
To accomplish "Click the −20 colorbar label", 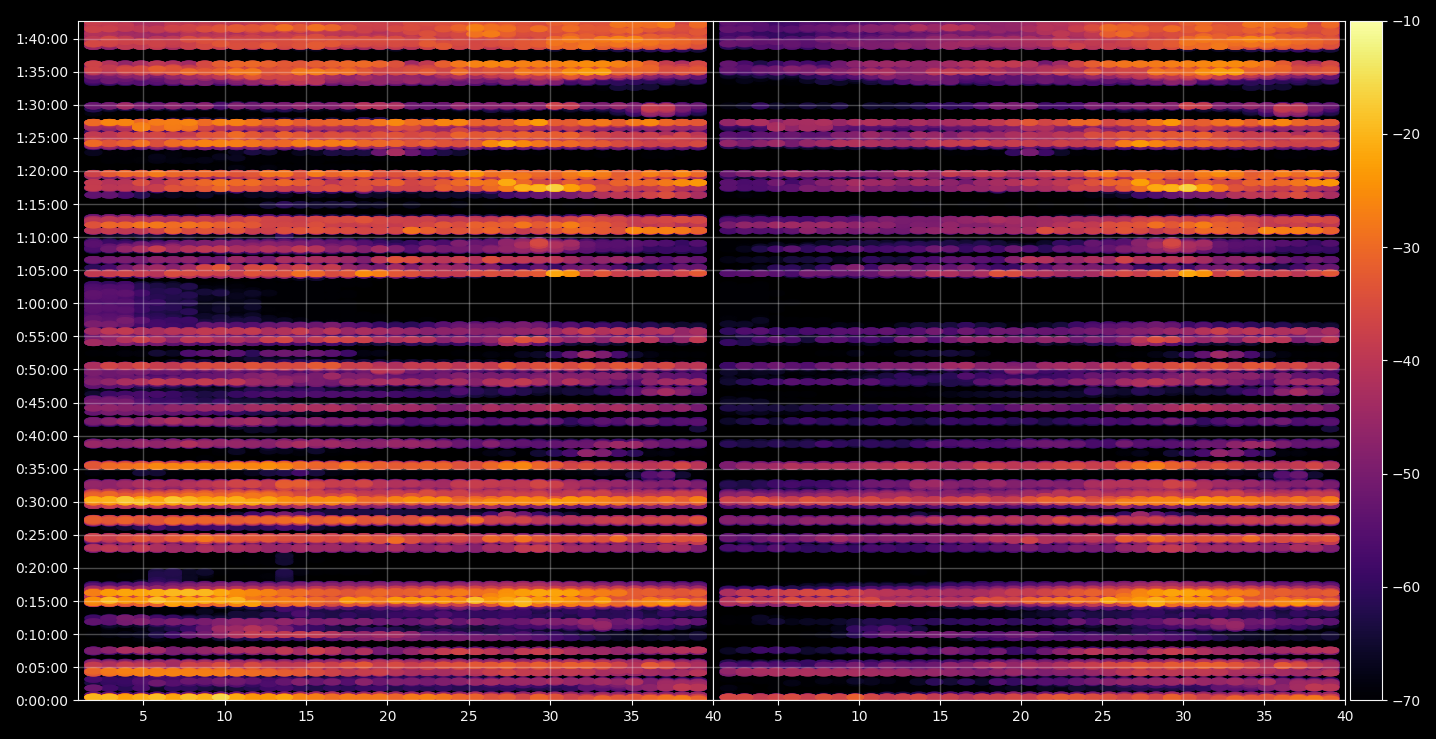I will click(x=1406, y=134).
